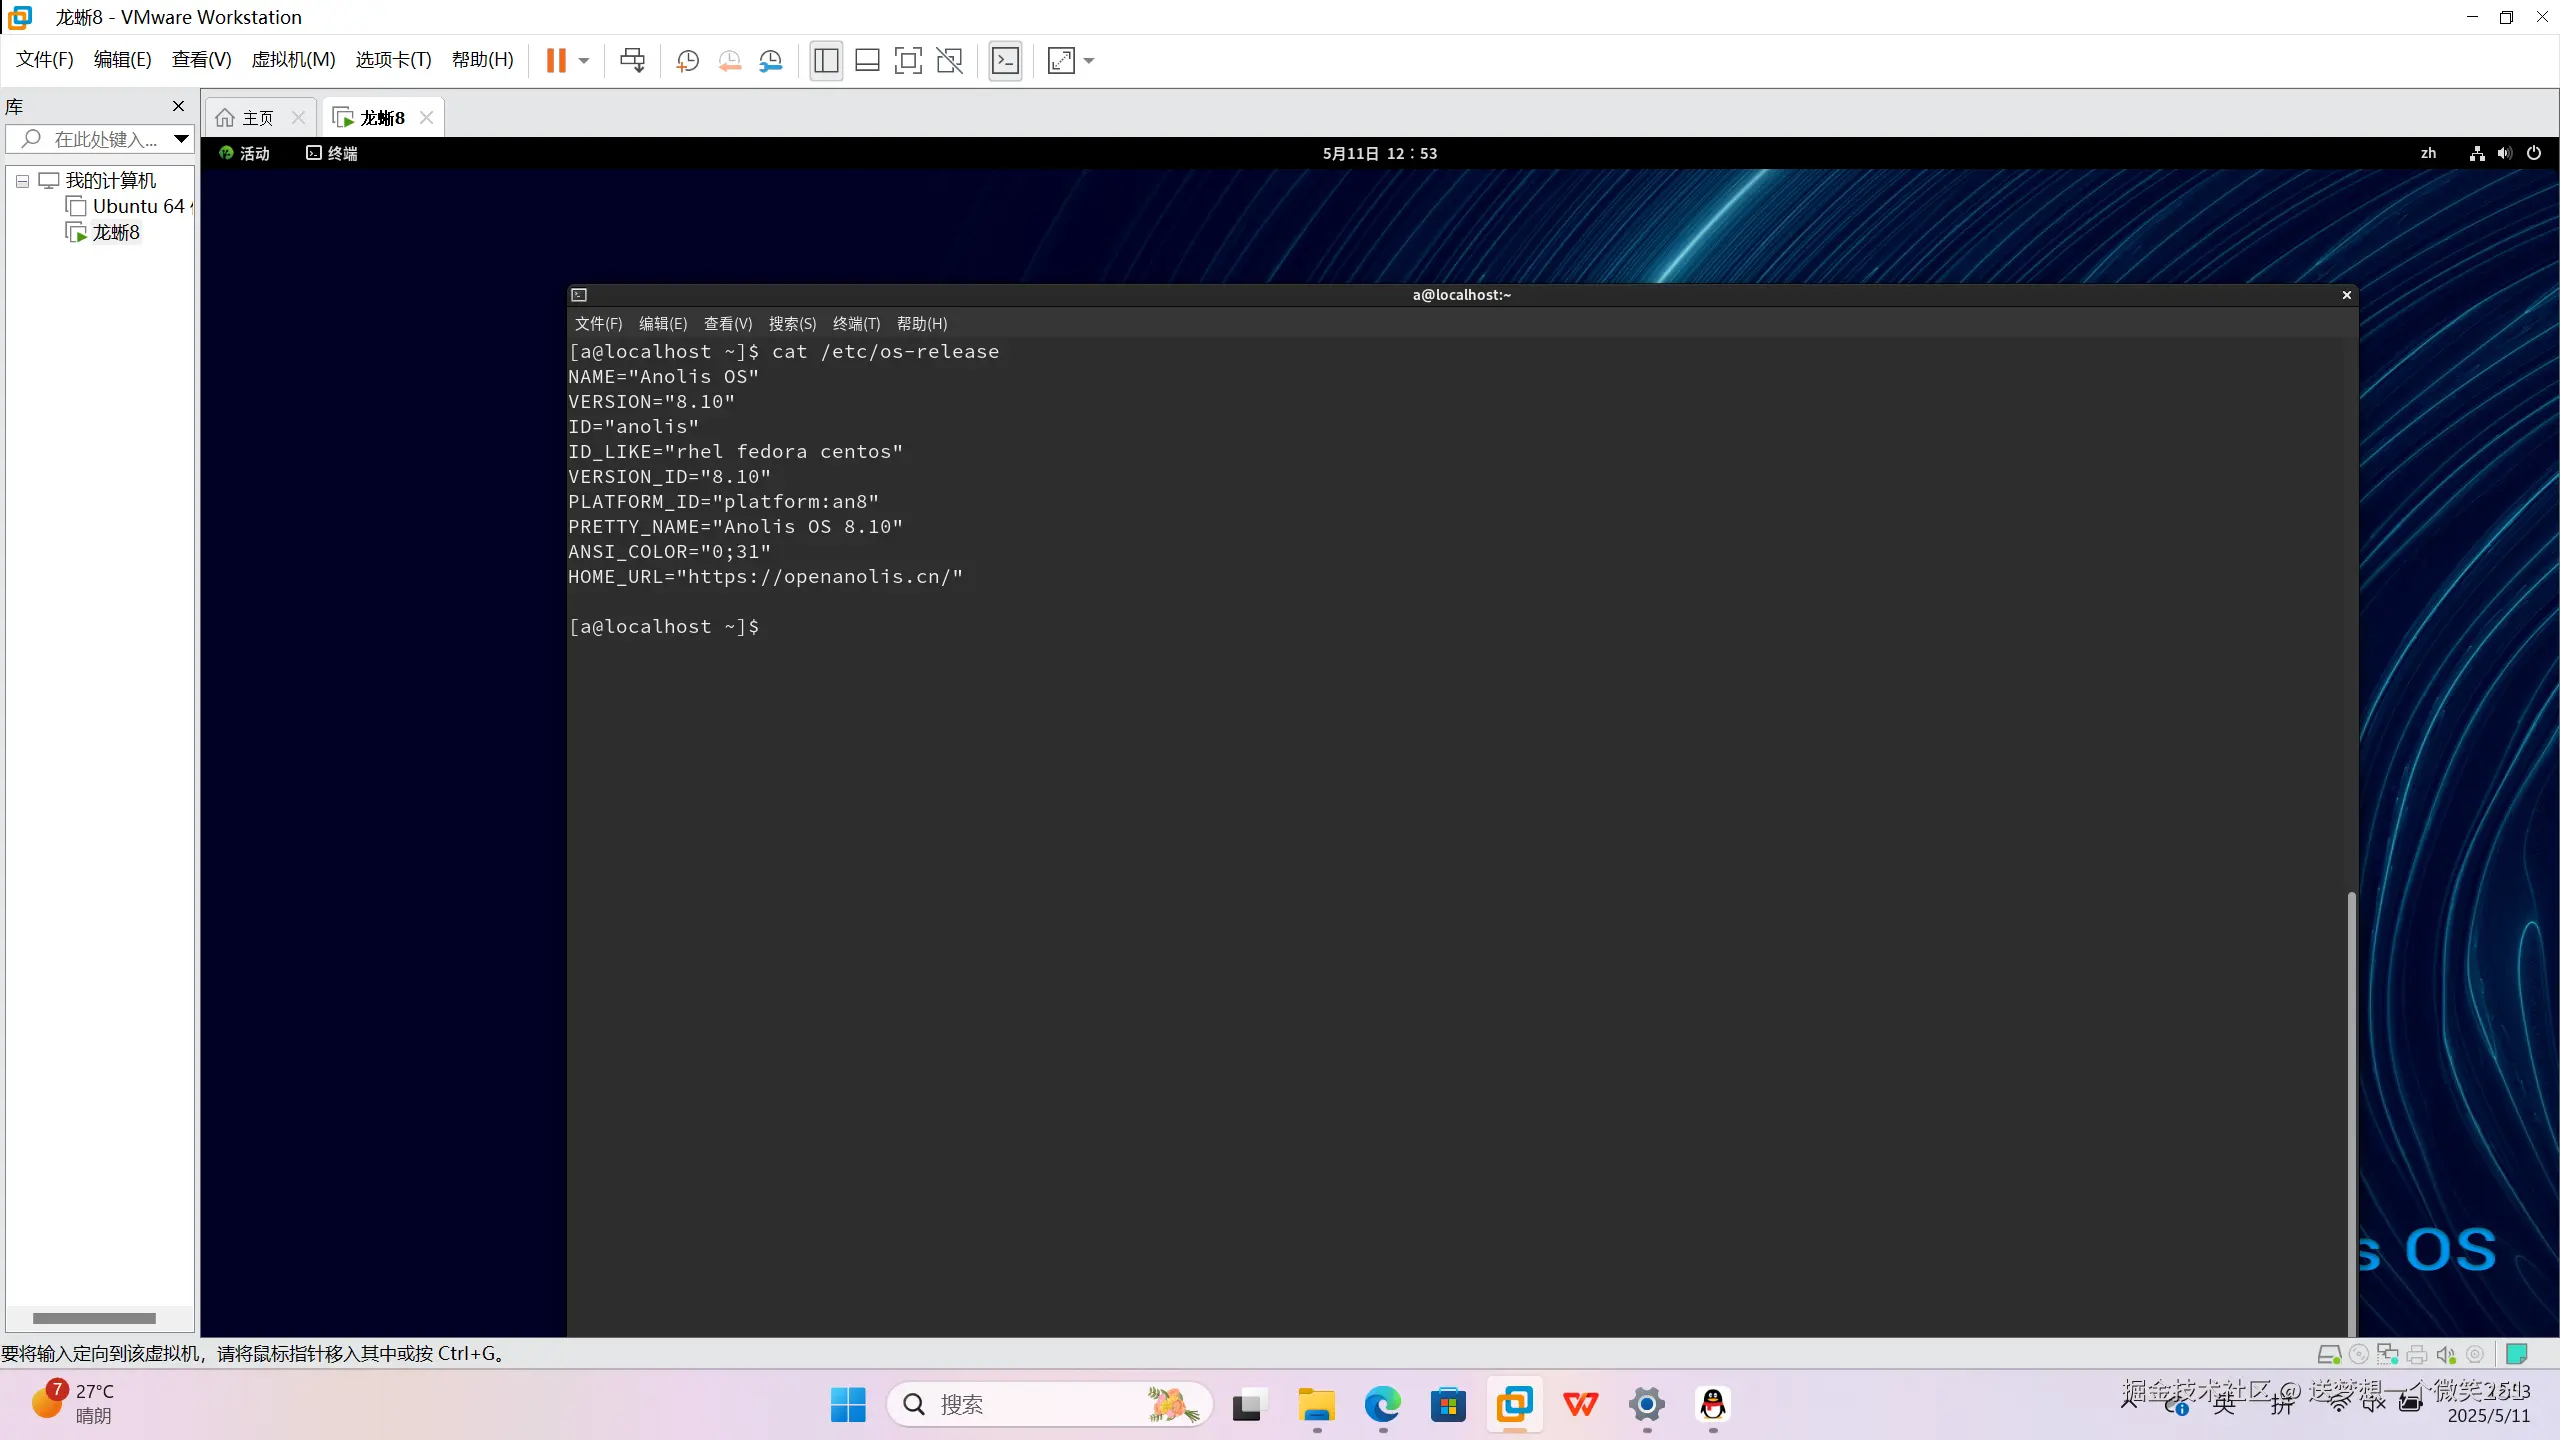Open the terminal's 搜索(S) menu
The height and width of the screenshot is (1440, 2560).
792,324
